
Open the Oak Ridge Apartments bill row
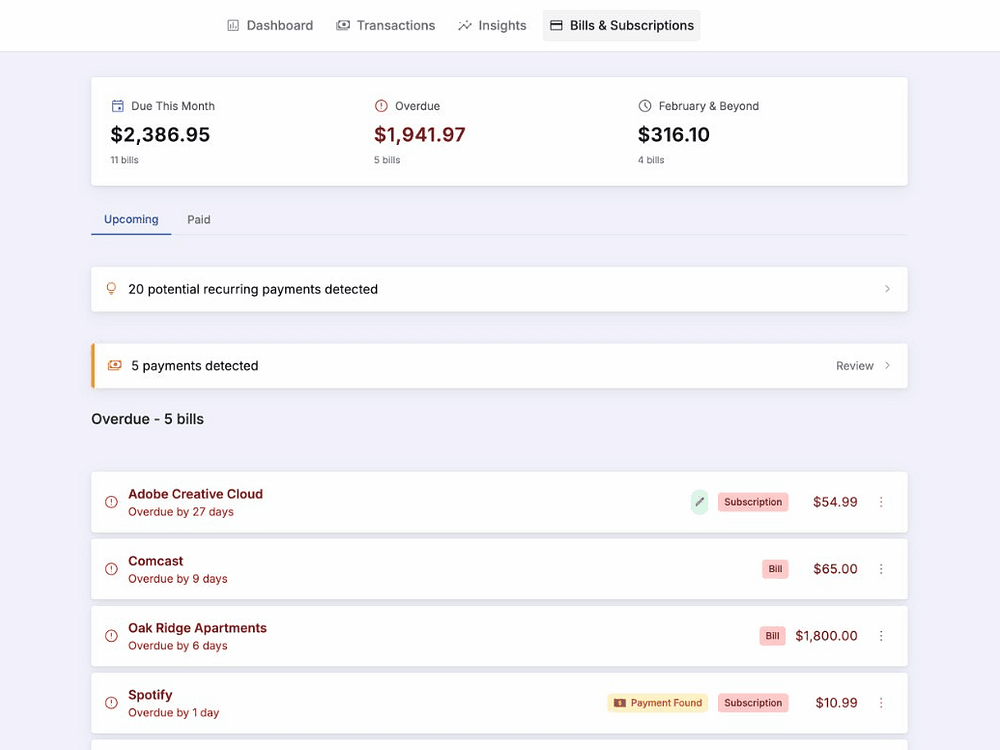(x=197, y=629)
